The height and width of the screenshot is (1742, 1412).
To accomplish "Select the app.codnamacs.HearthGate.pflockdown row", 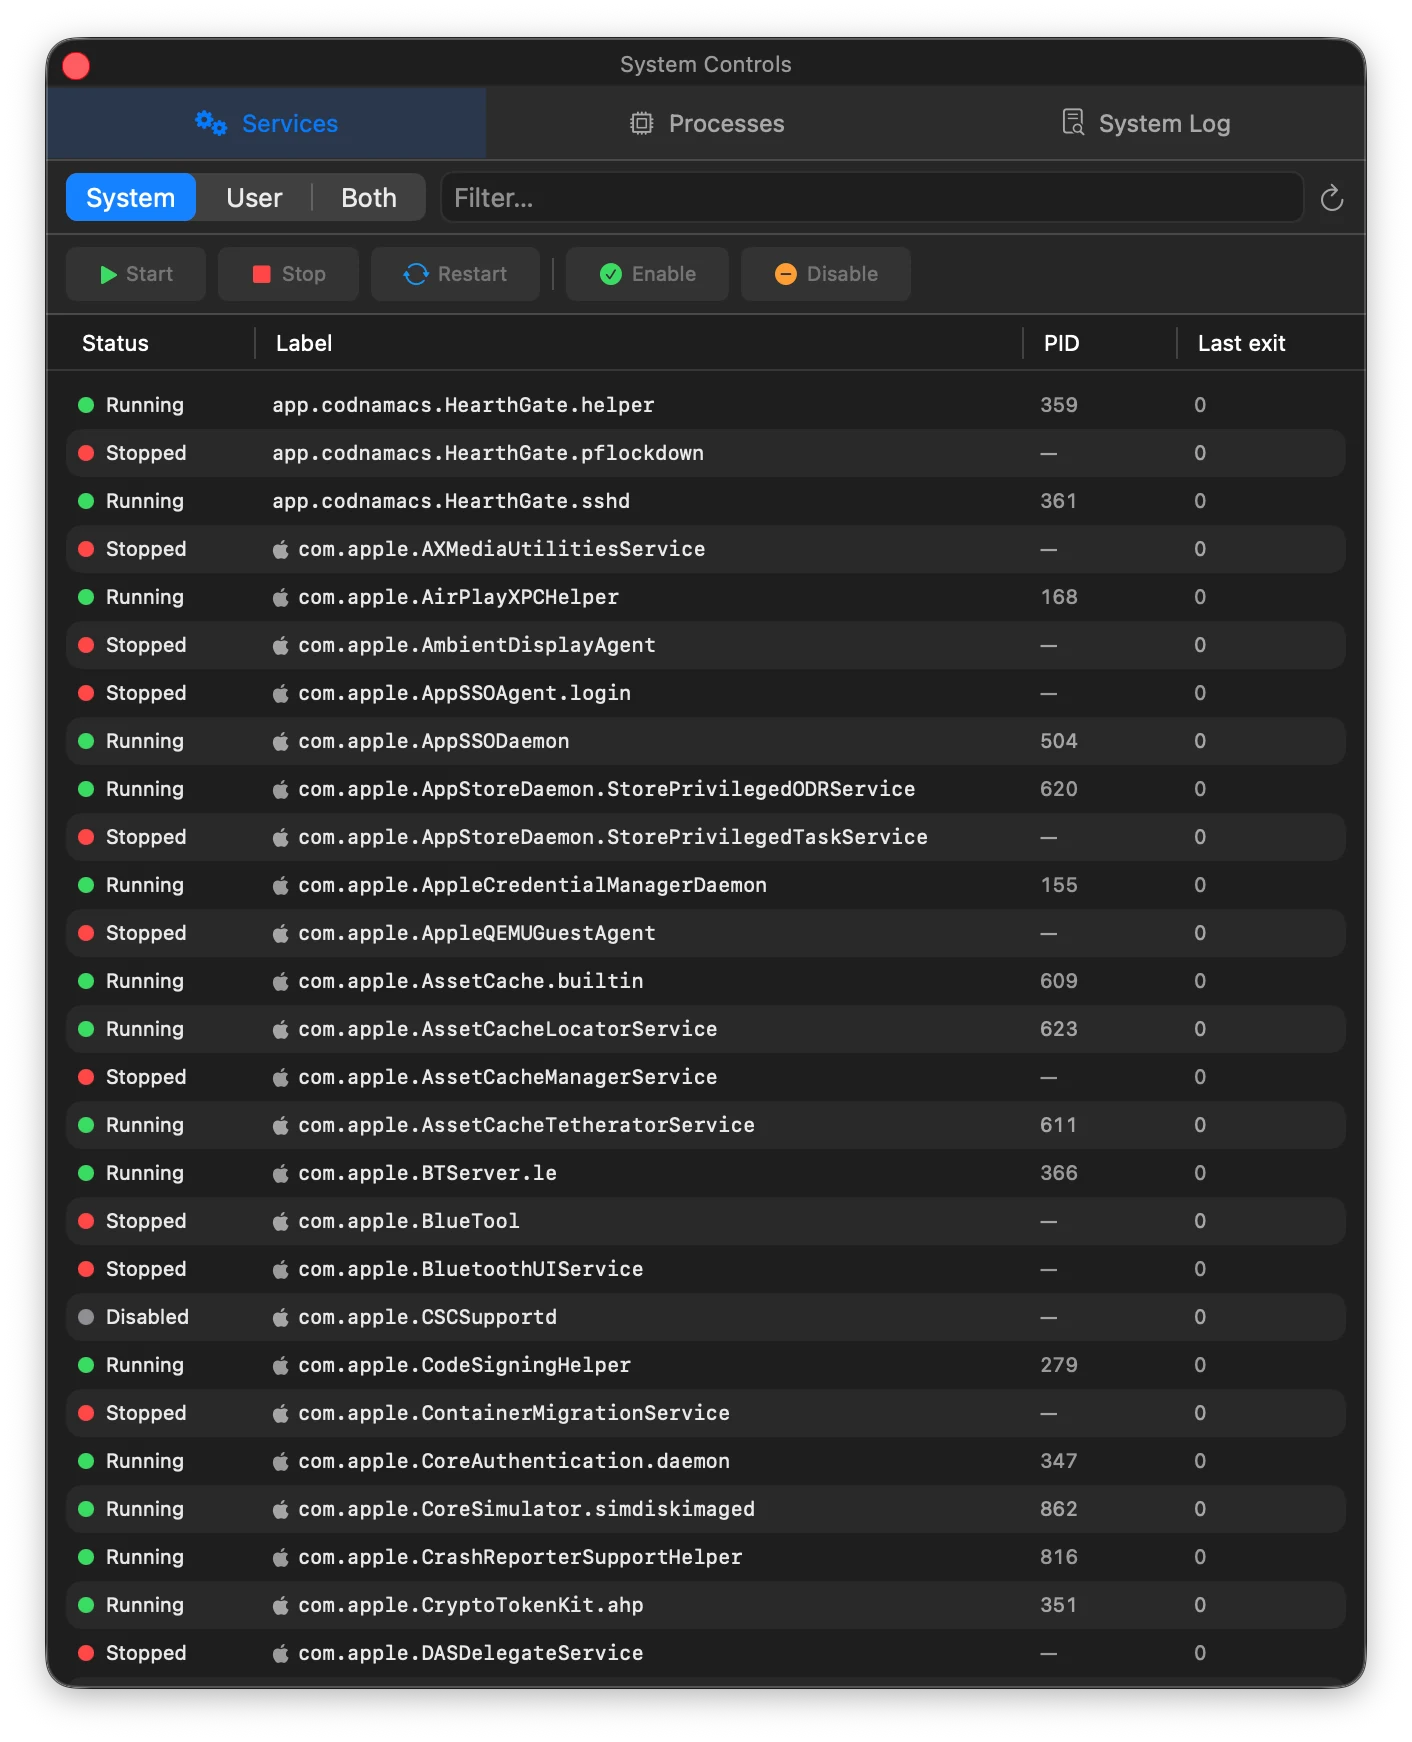I will point(706,453).
